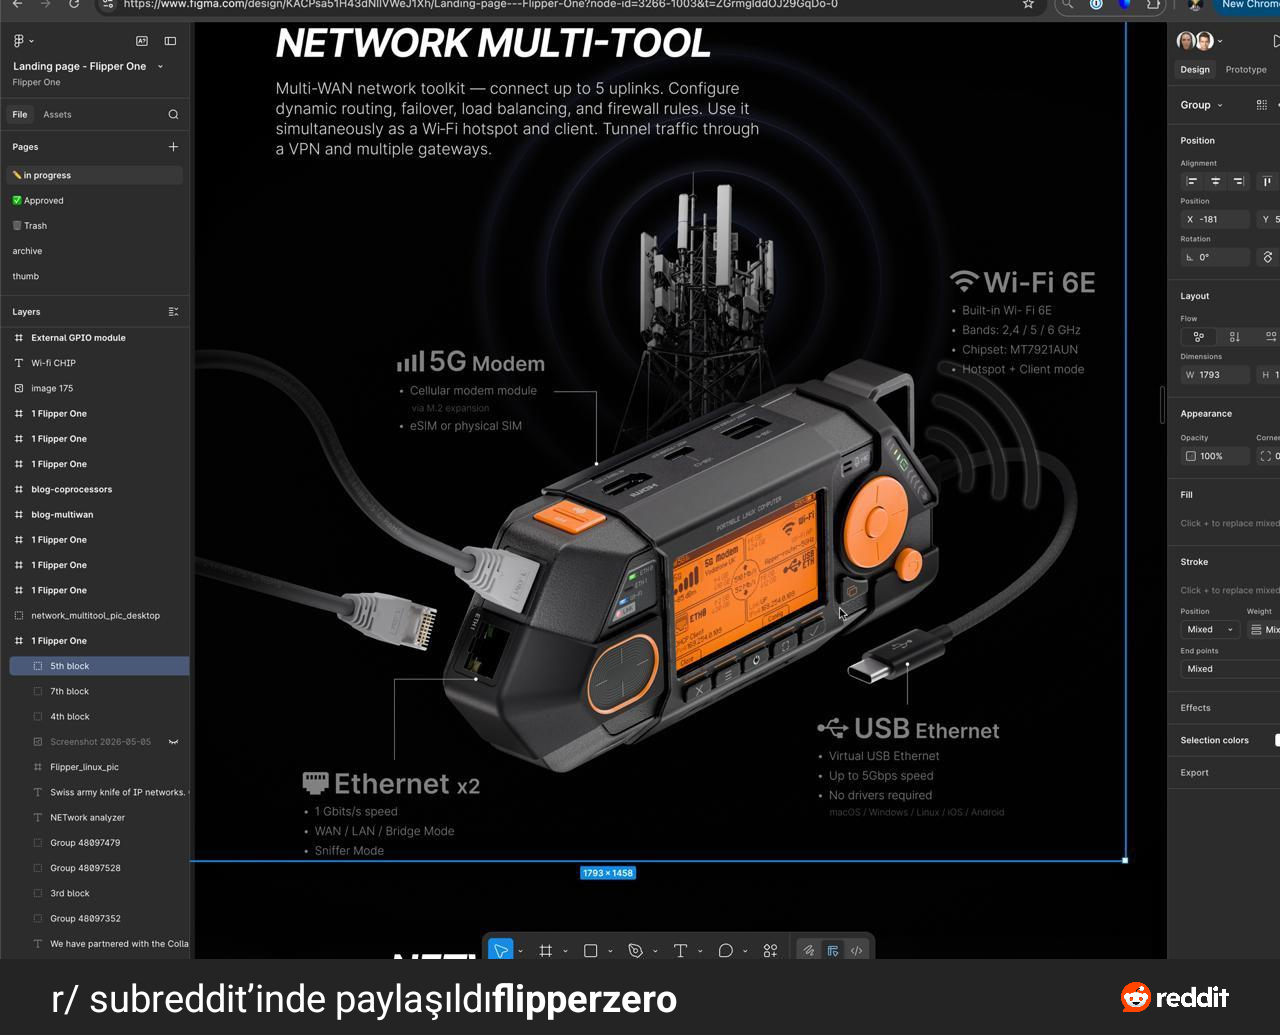Choose freeform flow layout option

click(x=1198, y=337)
